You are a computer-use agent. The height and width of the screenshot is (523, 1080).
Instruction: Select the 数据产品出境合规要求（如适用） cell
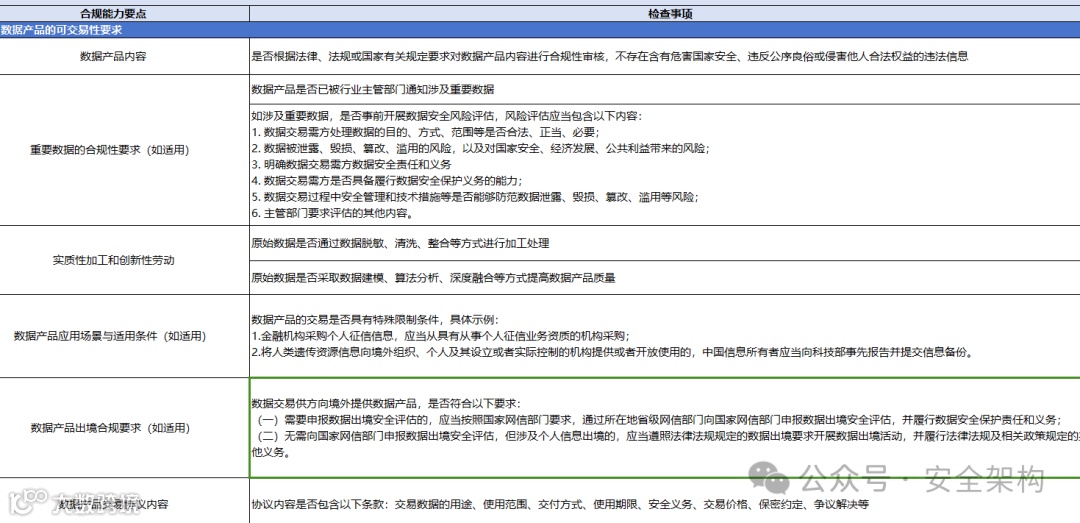124,428
